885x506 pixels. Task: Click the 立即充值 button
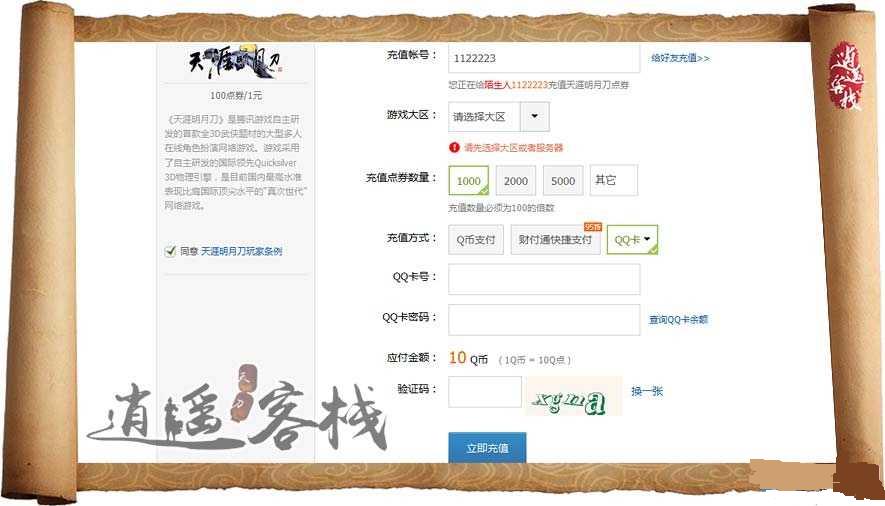click(487, 448)
